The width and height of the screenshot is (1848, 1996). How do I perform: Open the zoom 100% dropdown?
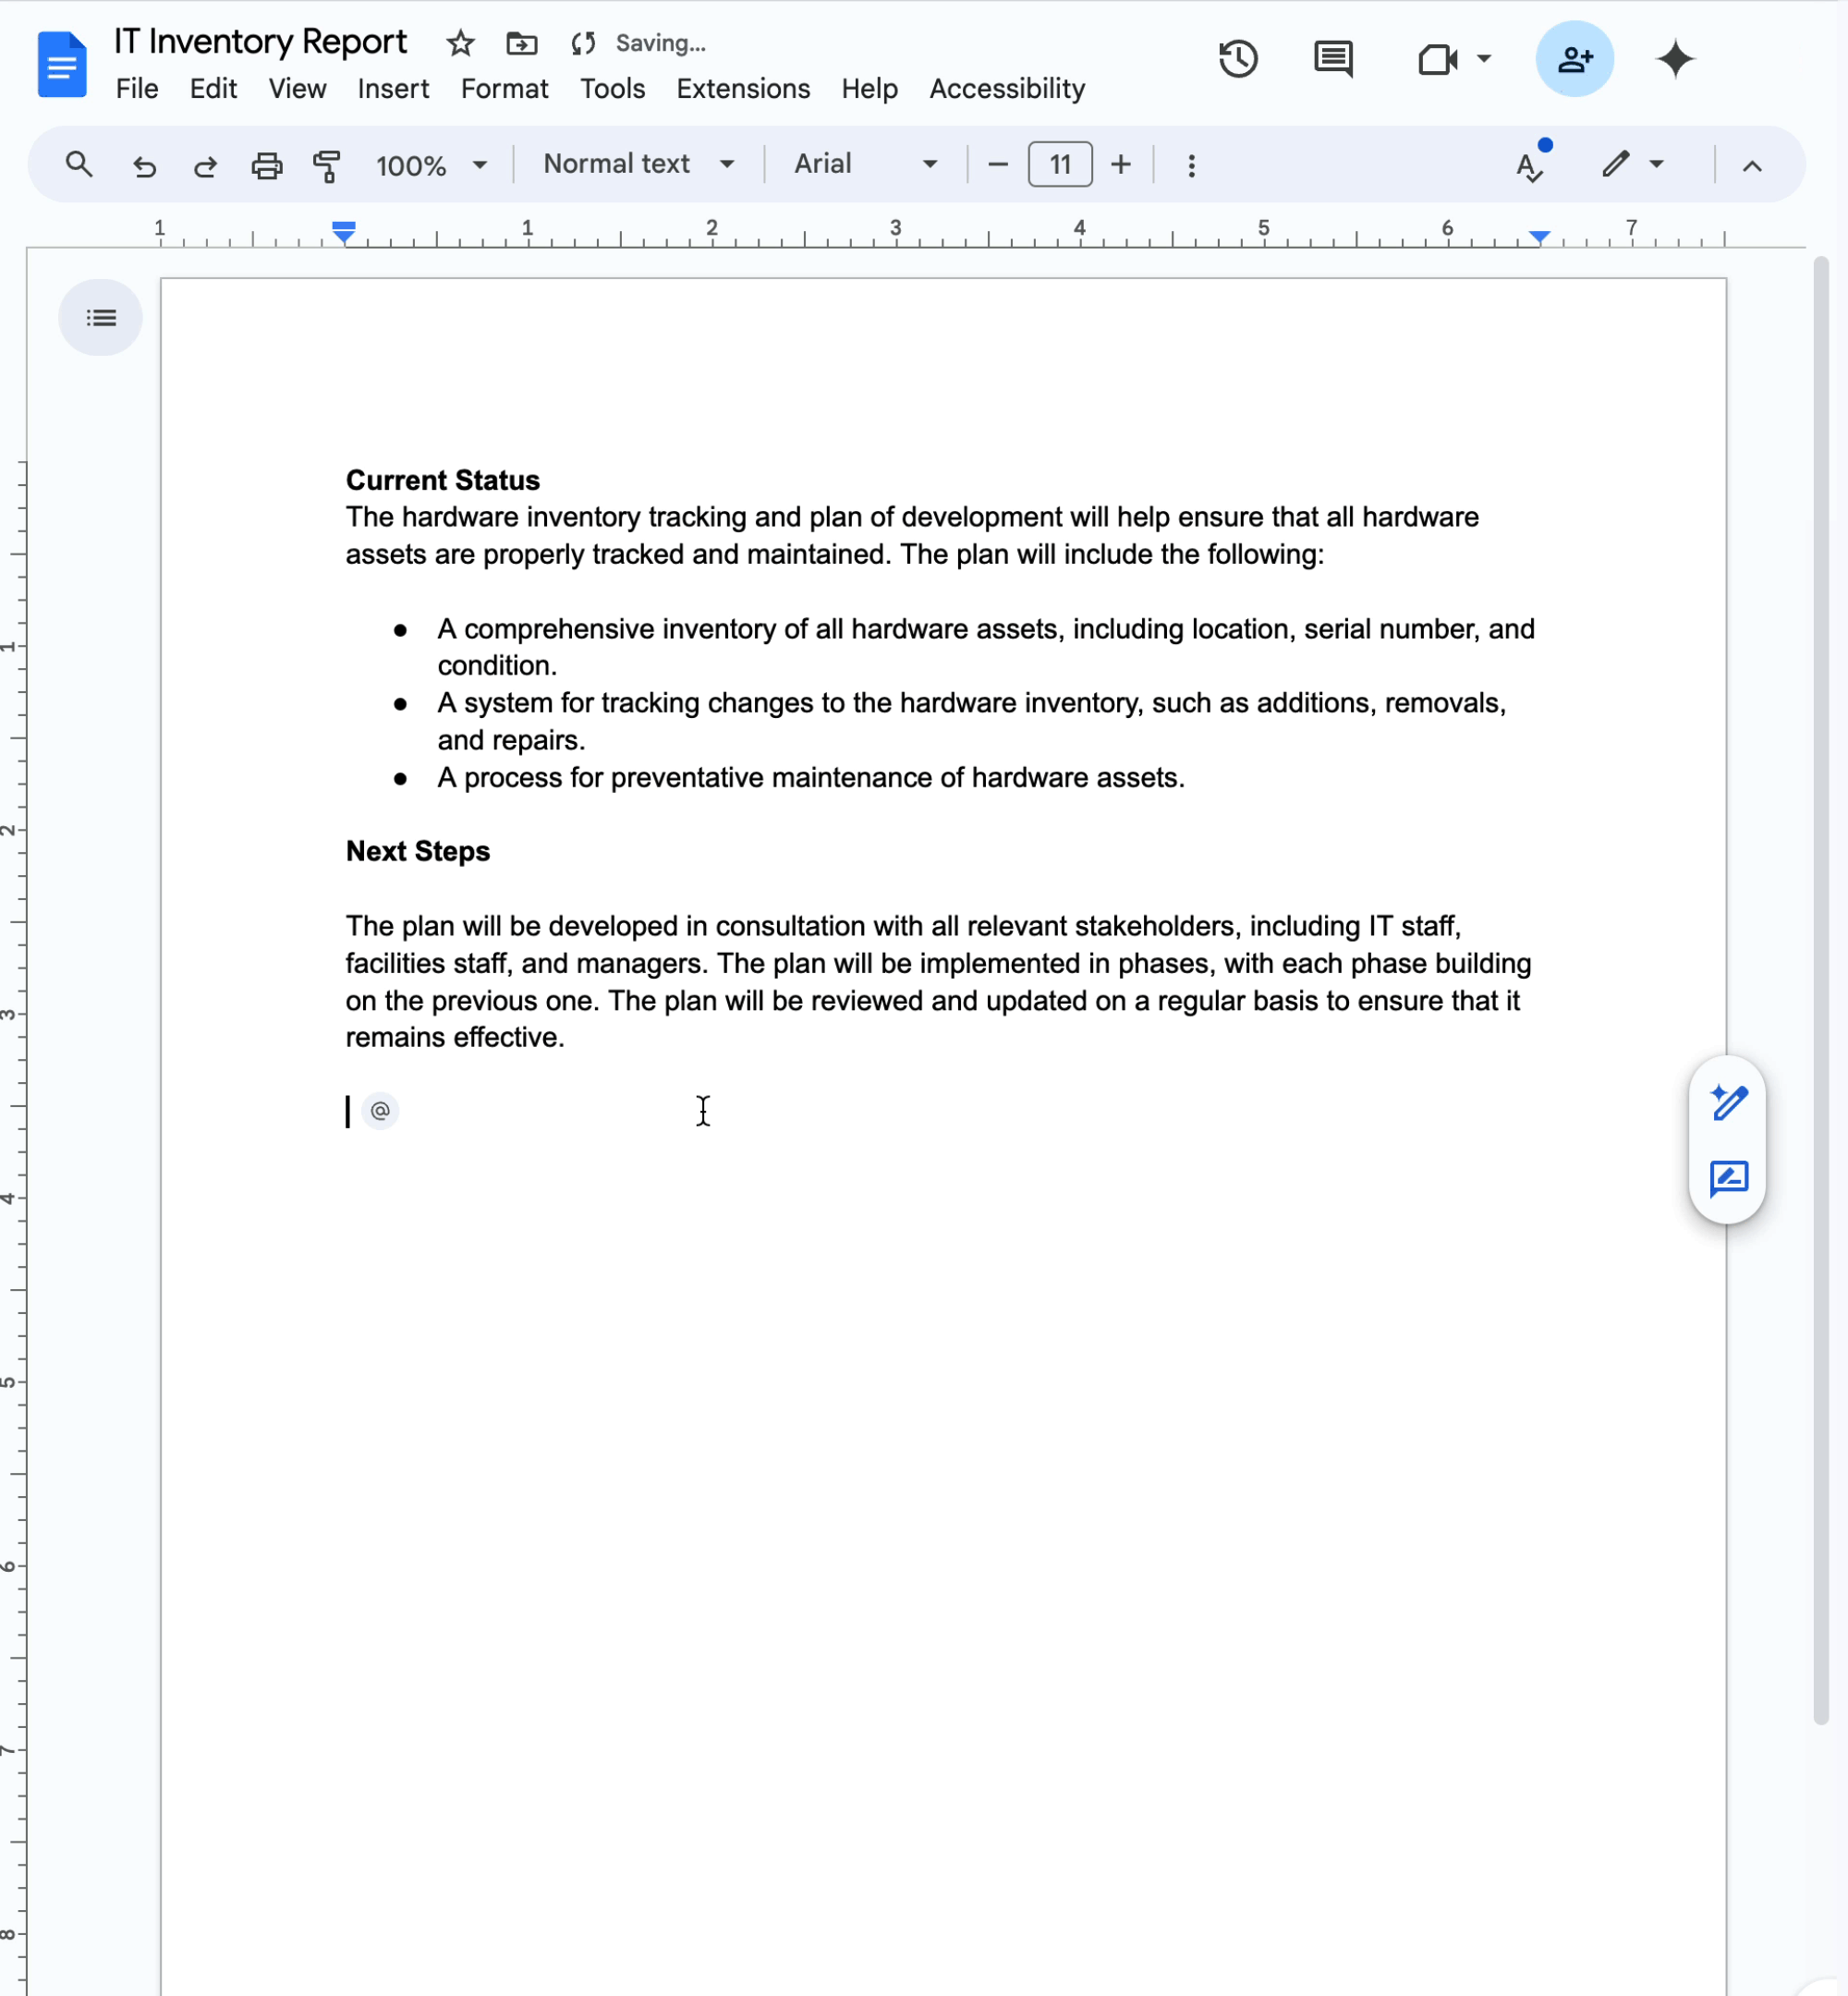coord(431,165)
